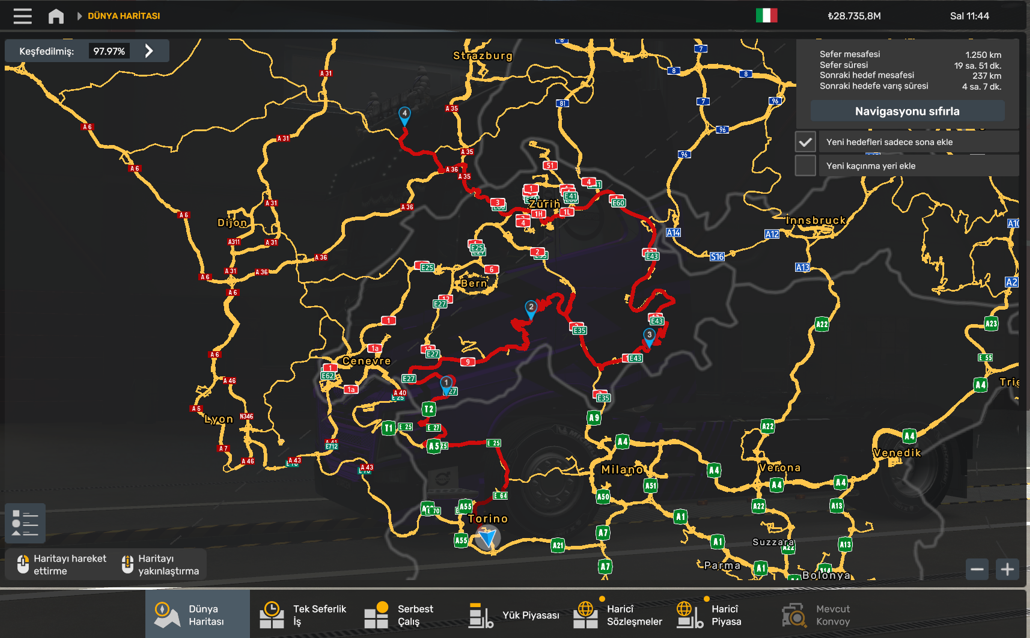Screen dimensions: 1030x638
Task: Uncheck Yeni hedefleri sadece sona ekle
Action: (x=804, y=141)
